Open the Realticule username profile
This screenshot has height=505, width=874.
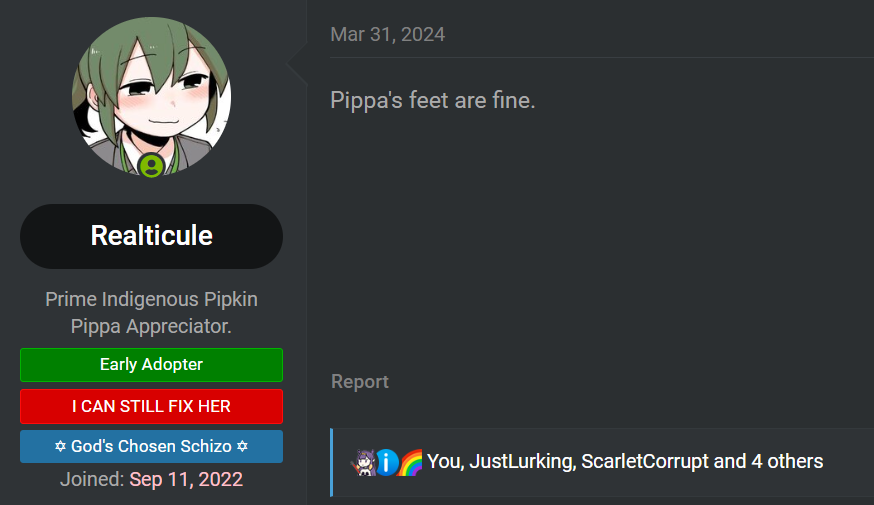[x=152, y=236]
